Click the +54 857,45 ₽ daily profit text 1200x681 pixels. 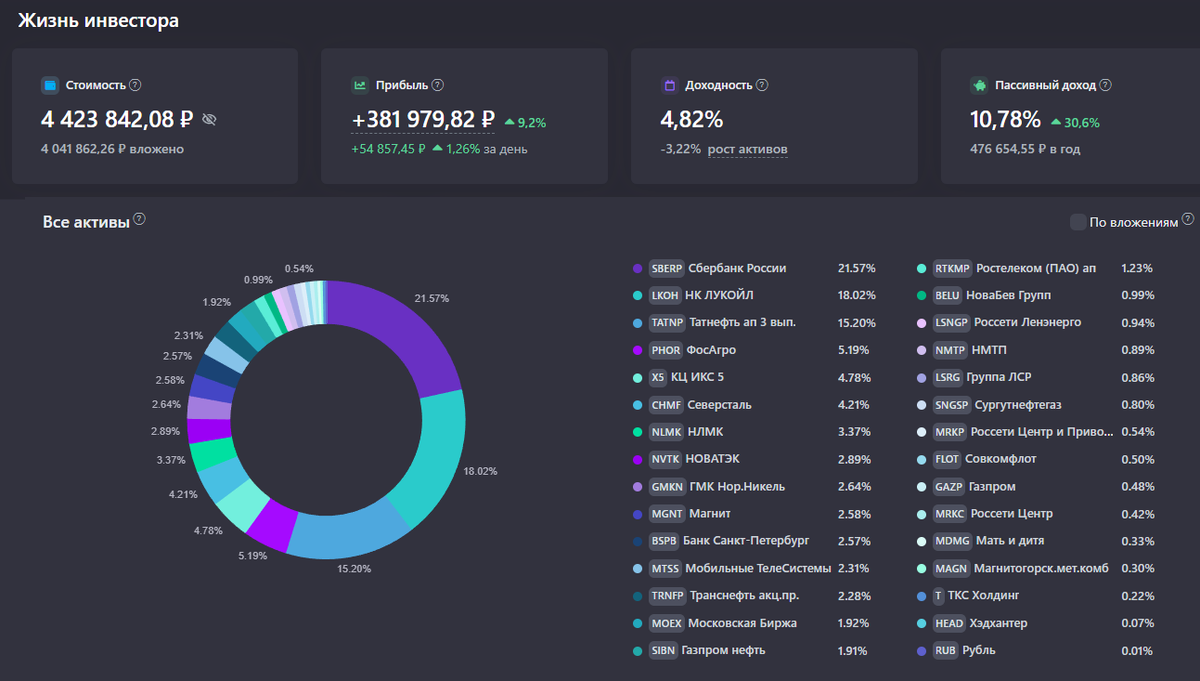(388, 150)
